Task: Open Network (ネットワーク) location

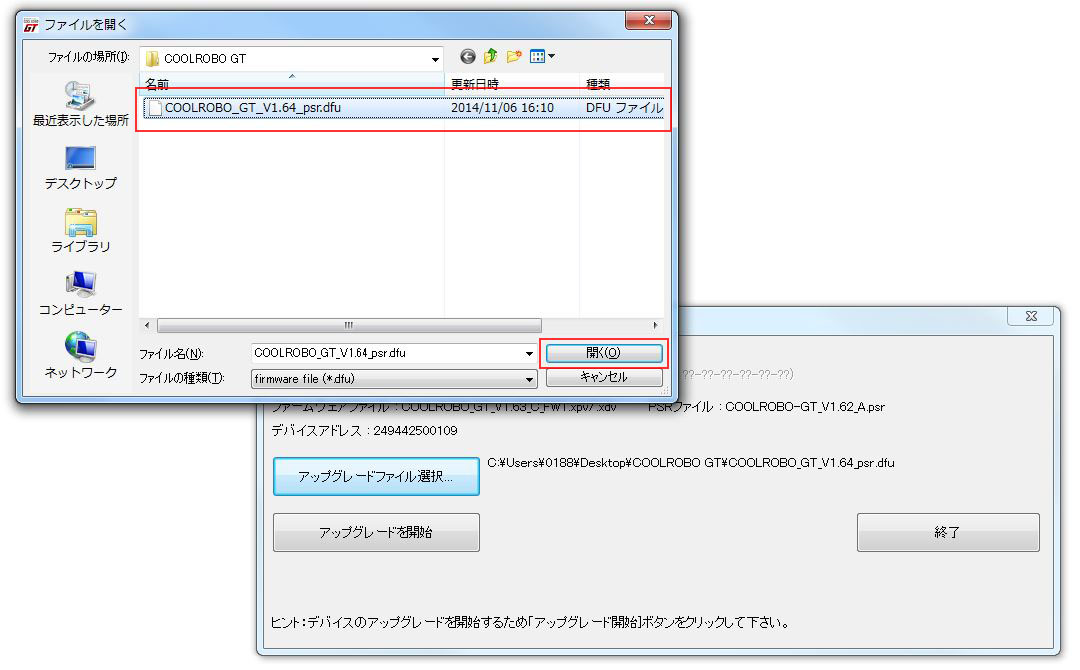Action: (81, 356)
